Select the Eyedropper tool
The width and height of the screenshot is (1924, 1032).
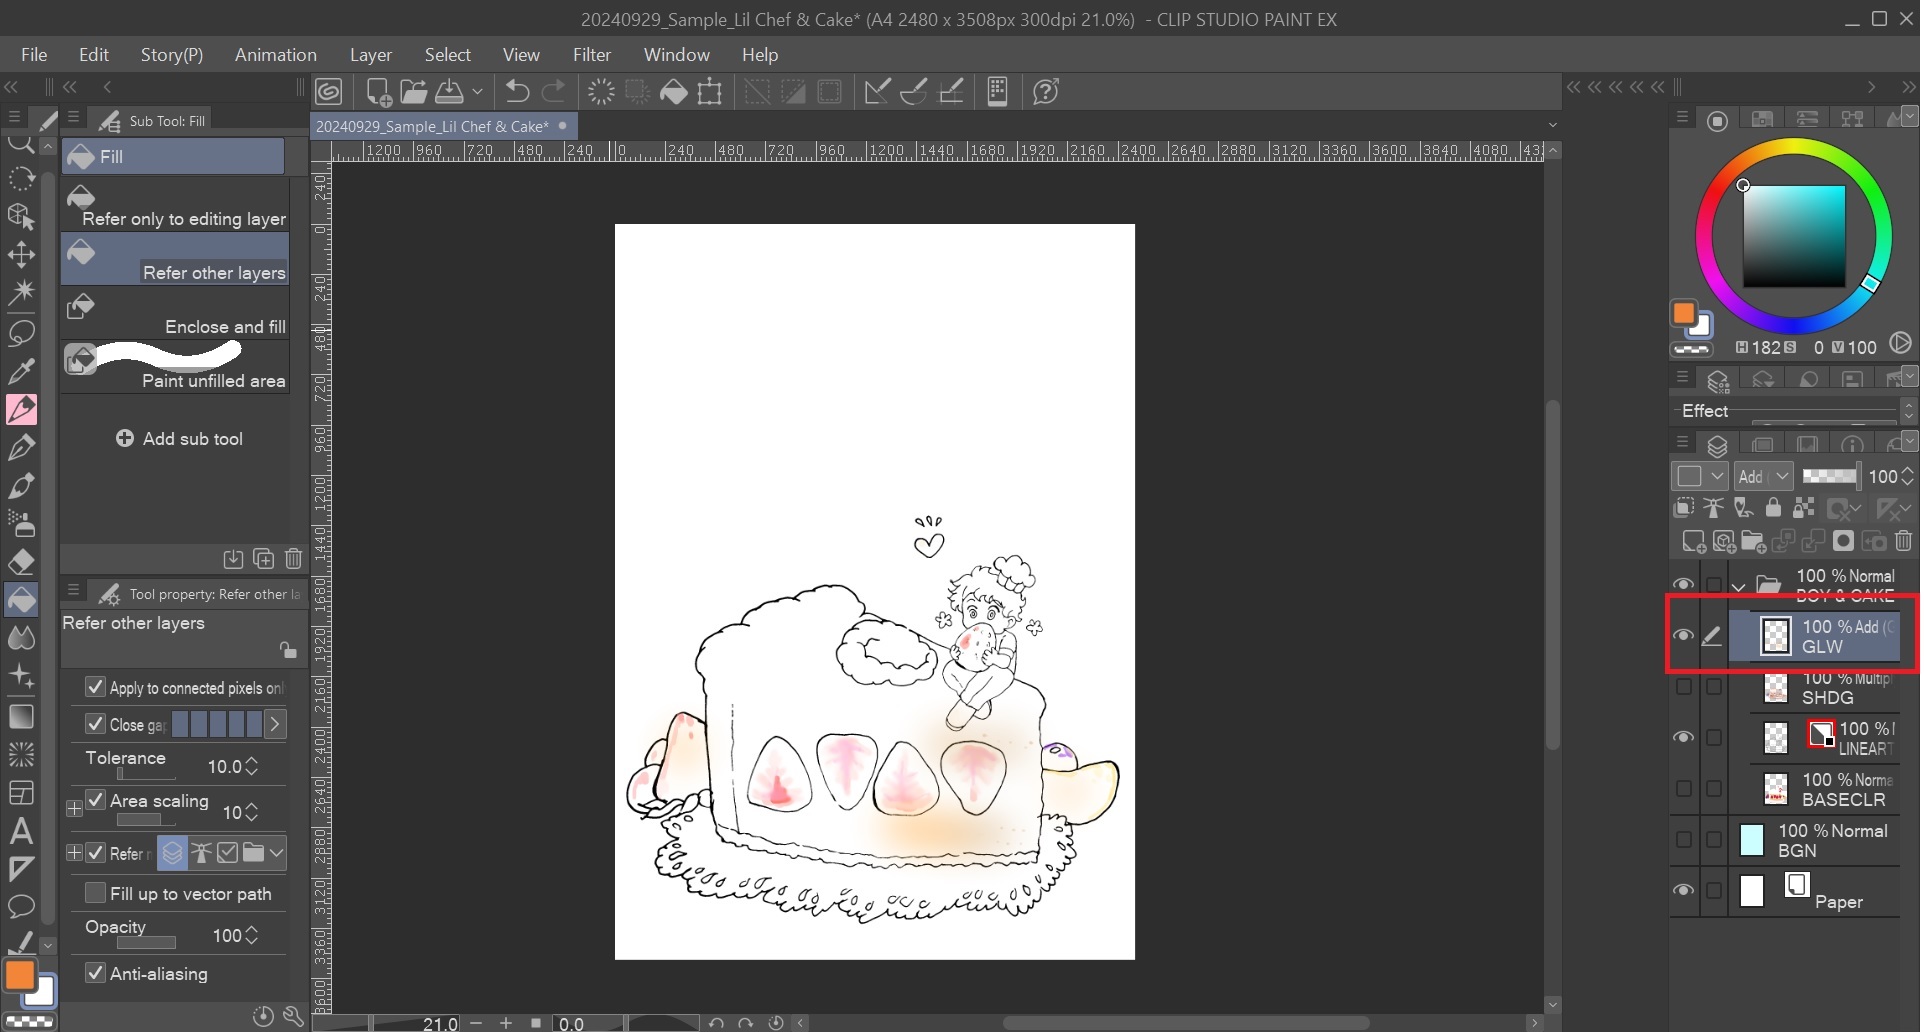tap(21, 371)
